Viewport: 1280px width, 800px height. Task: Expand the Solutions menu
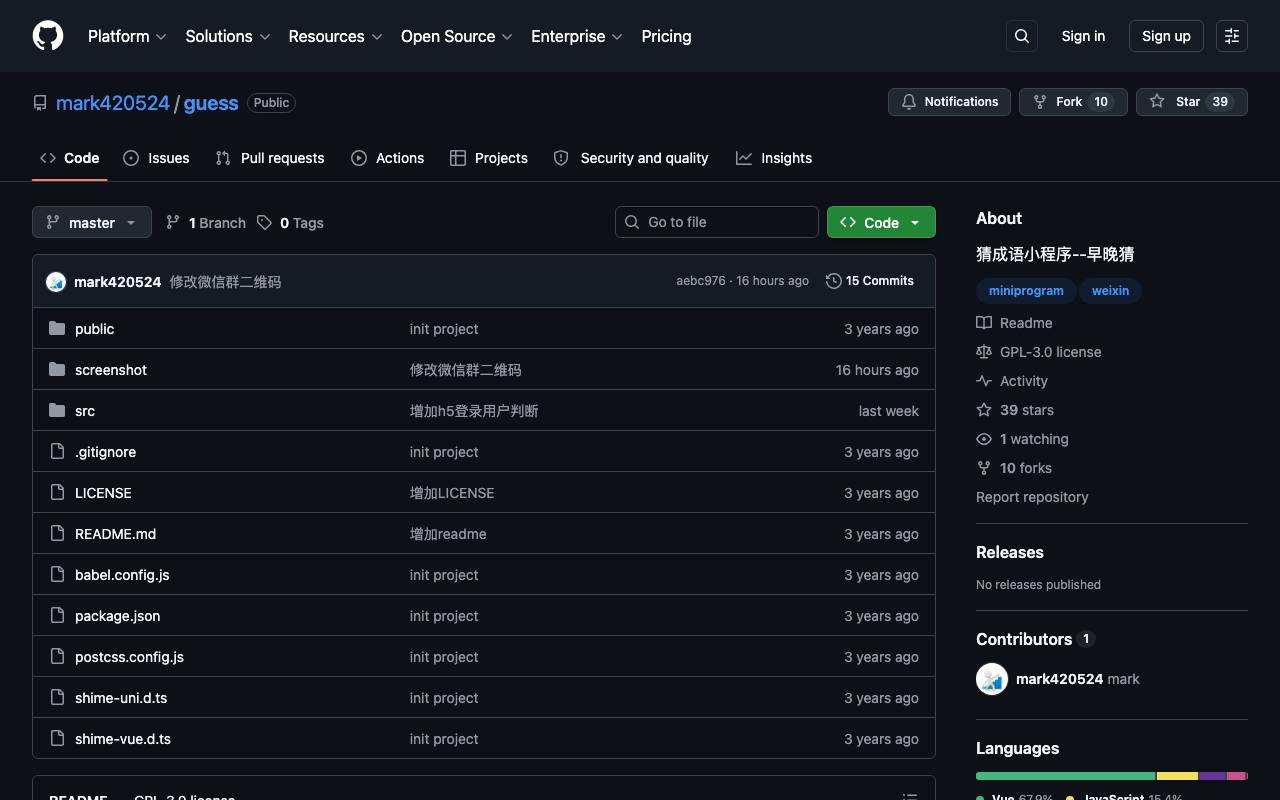(x=228, y=36)
